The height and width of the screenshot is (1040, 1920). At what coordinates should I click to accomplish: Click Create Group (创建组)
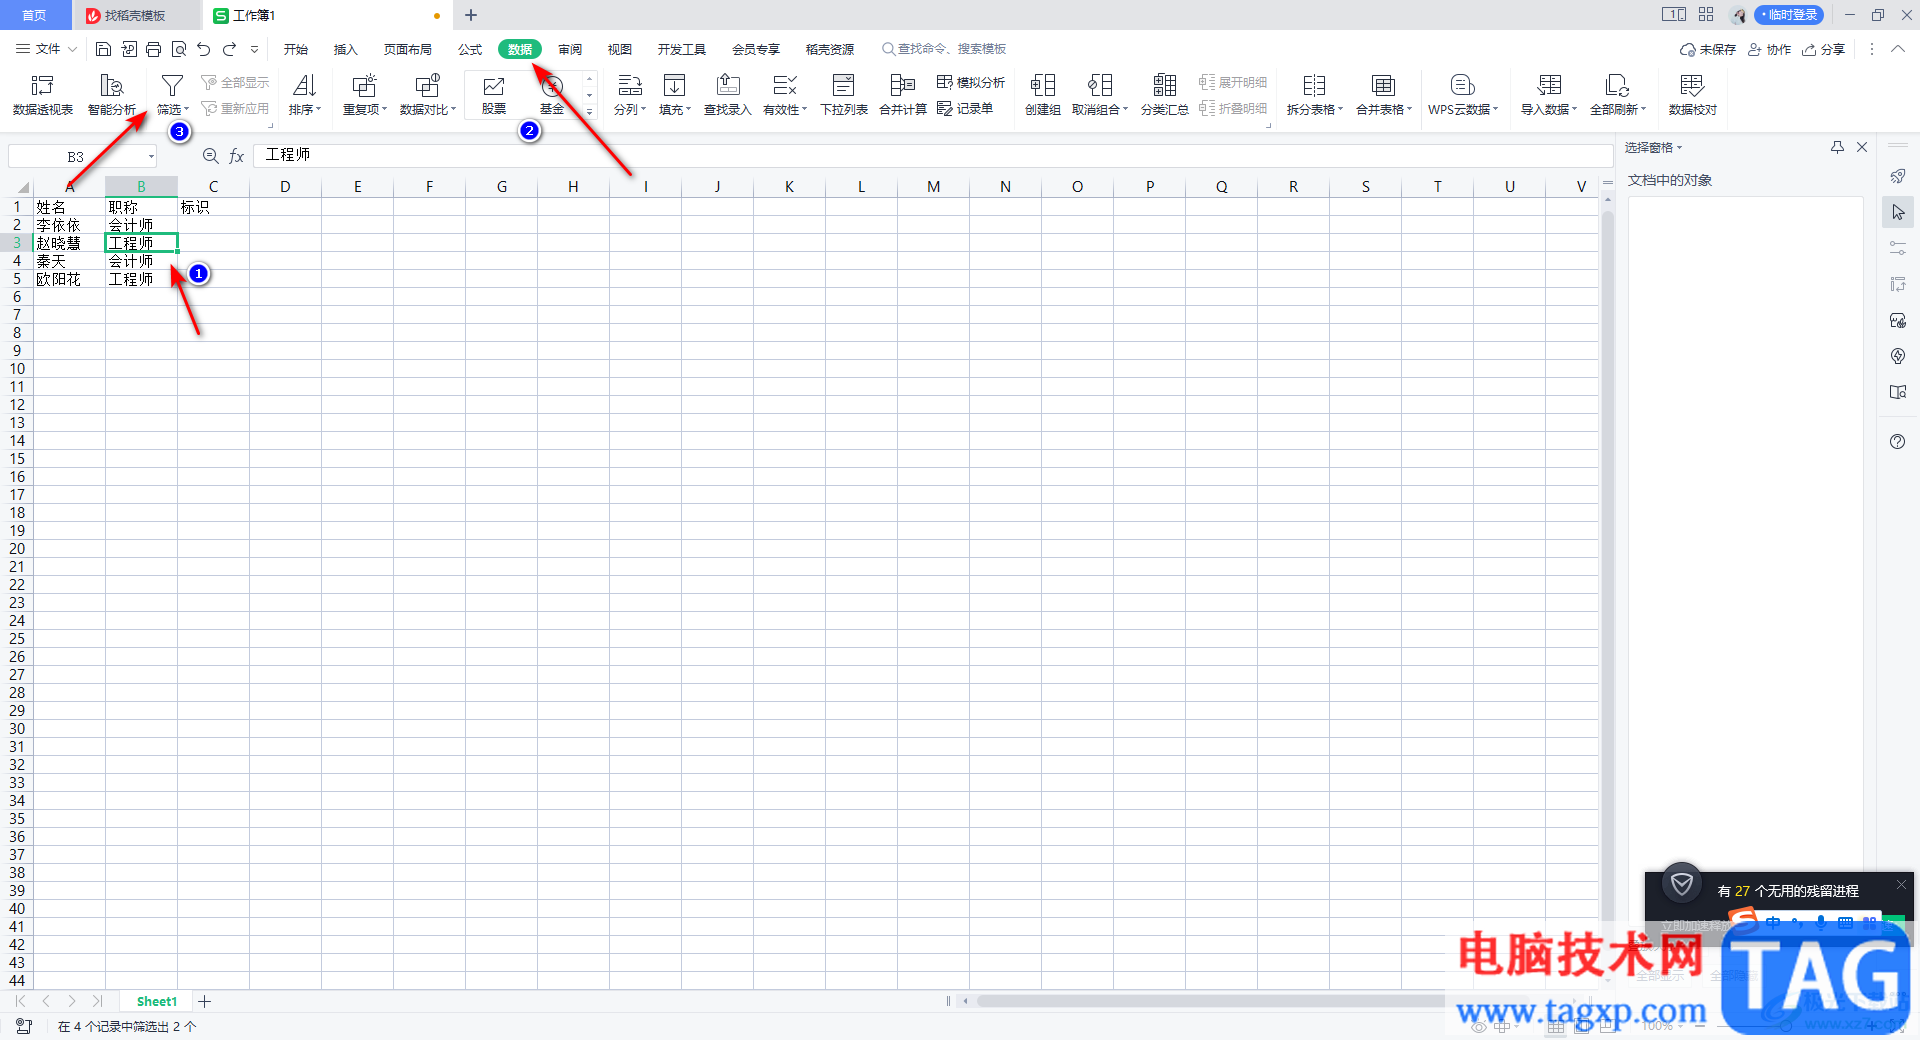(x=1043, y=95)
